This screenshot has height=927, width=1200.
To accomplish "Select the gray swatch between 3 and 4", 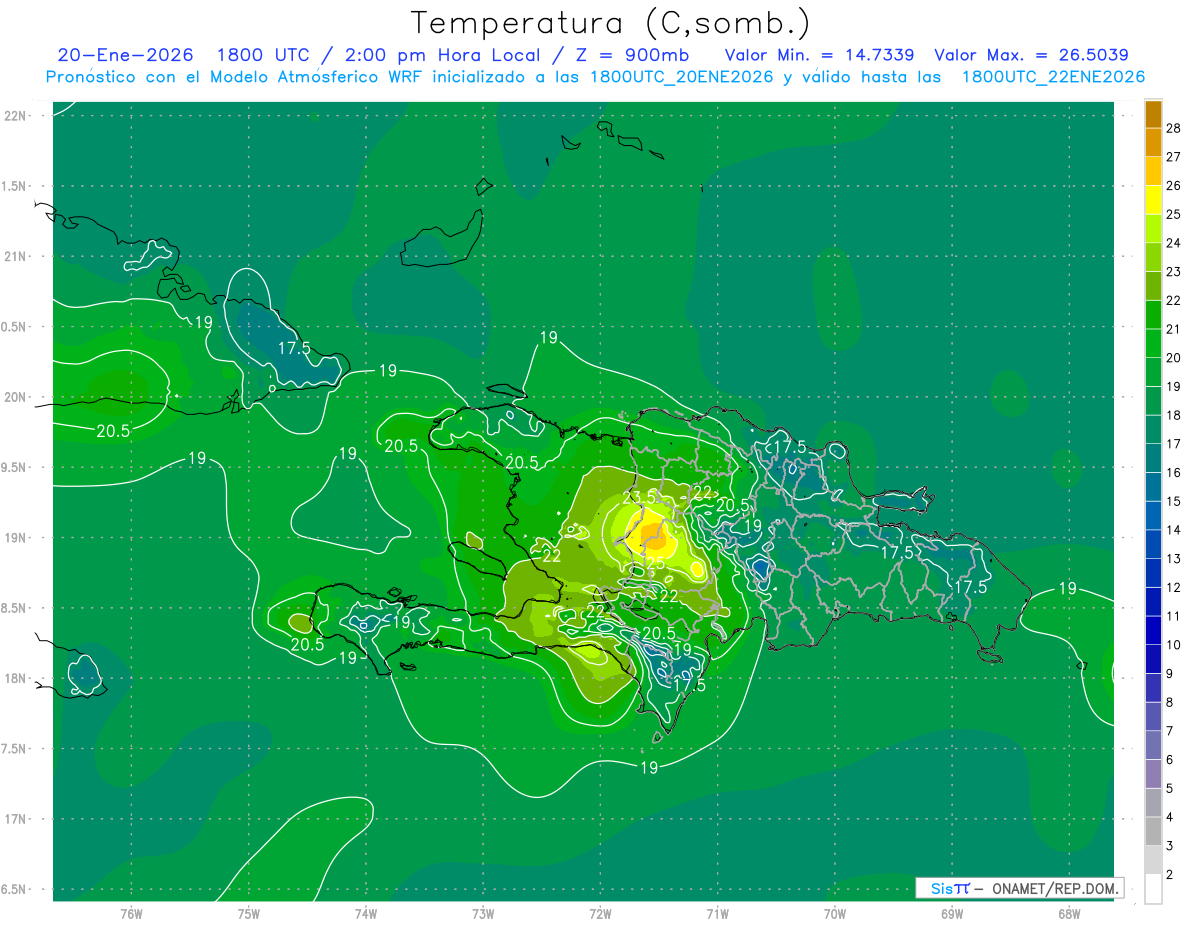I will pos(1153,831).
